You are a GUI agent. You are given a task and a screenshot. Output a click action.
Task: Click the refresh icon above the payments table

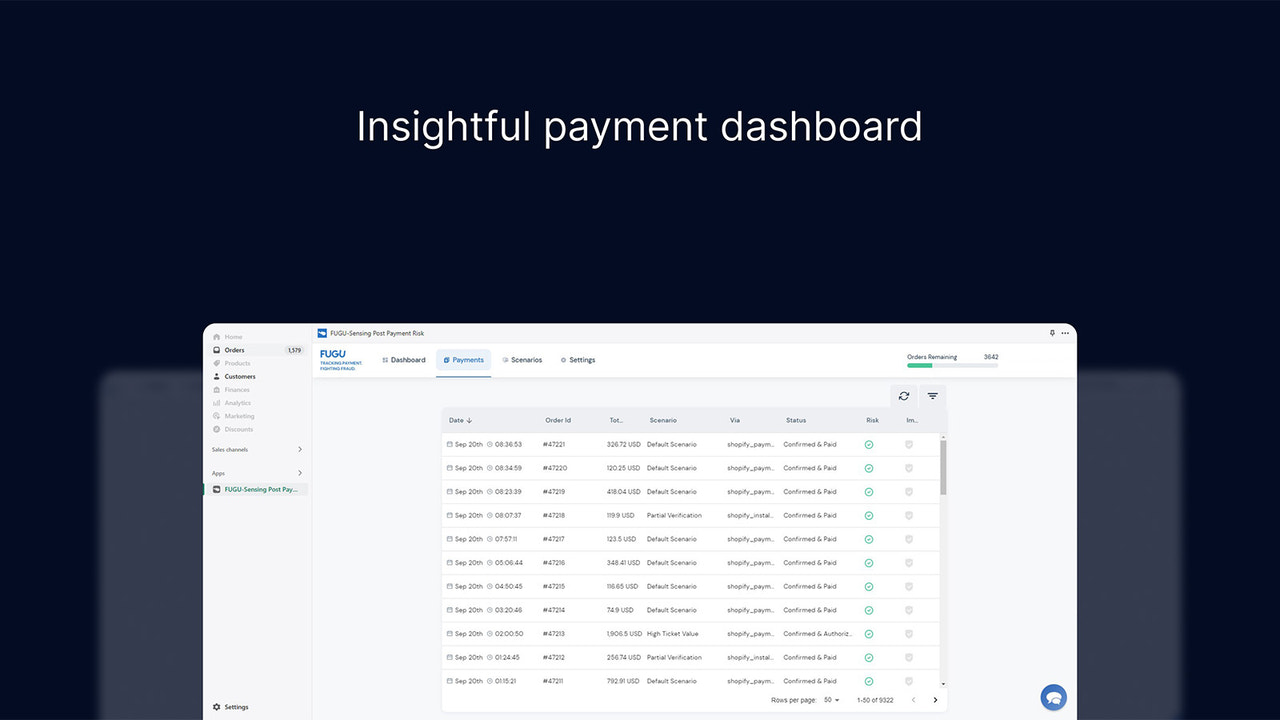click(x=903, y=396)
